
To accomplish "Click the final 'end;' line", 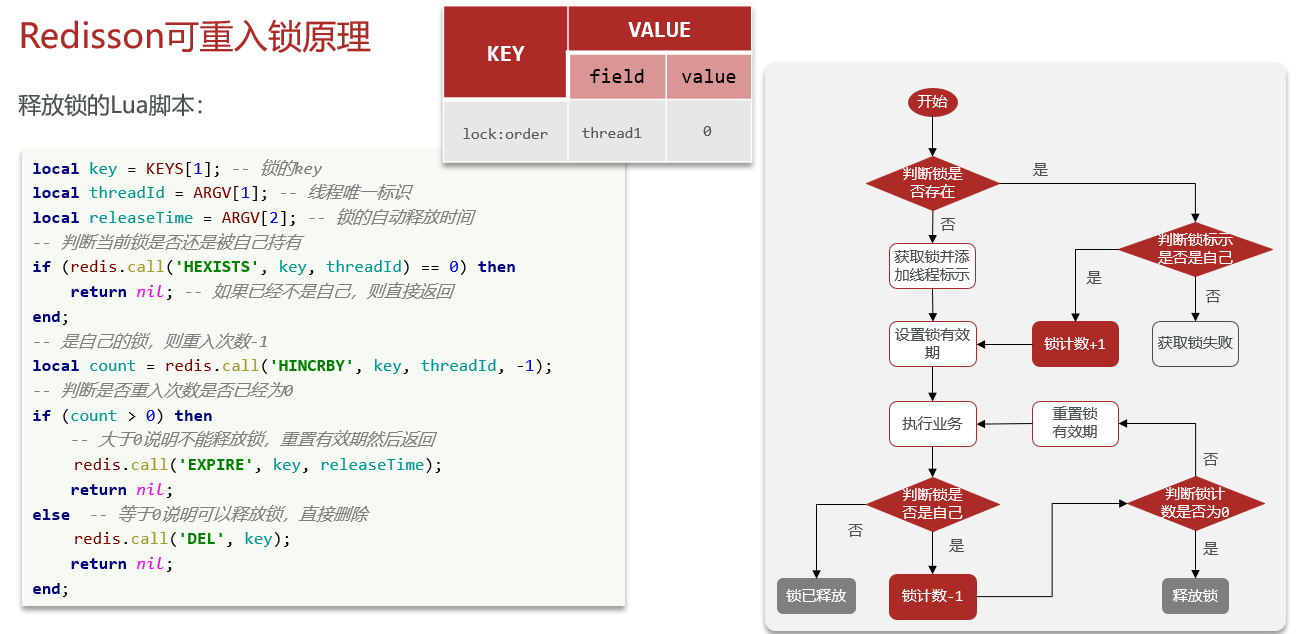I will tap(51, 588).
